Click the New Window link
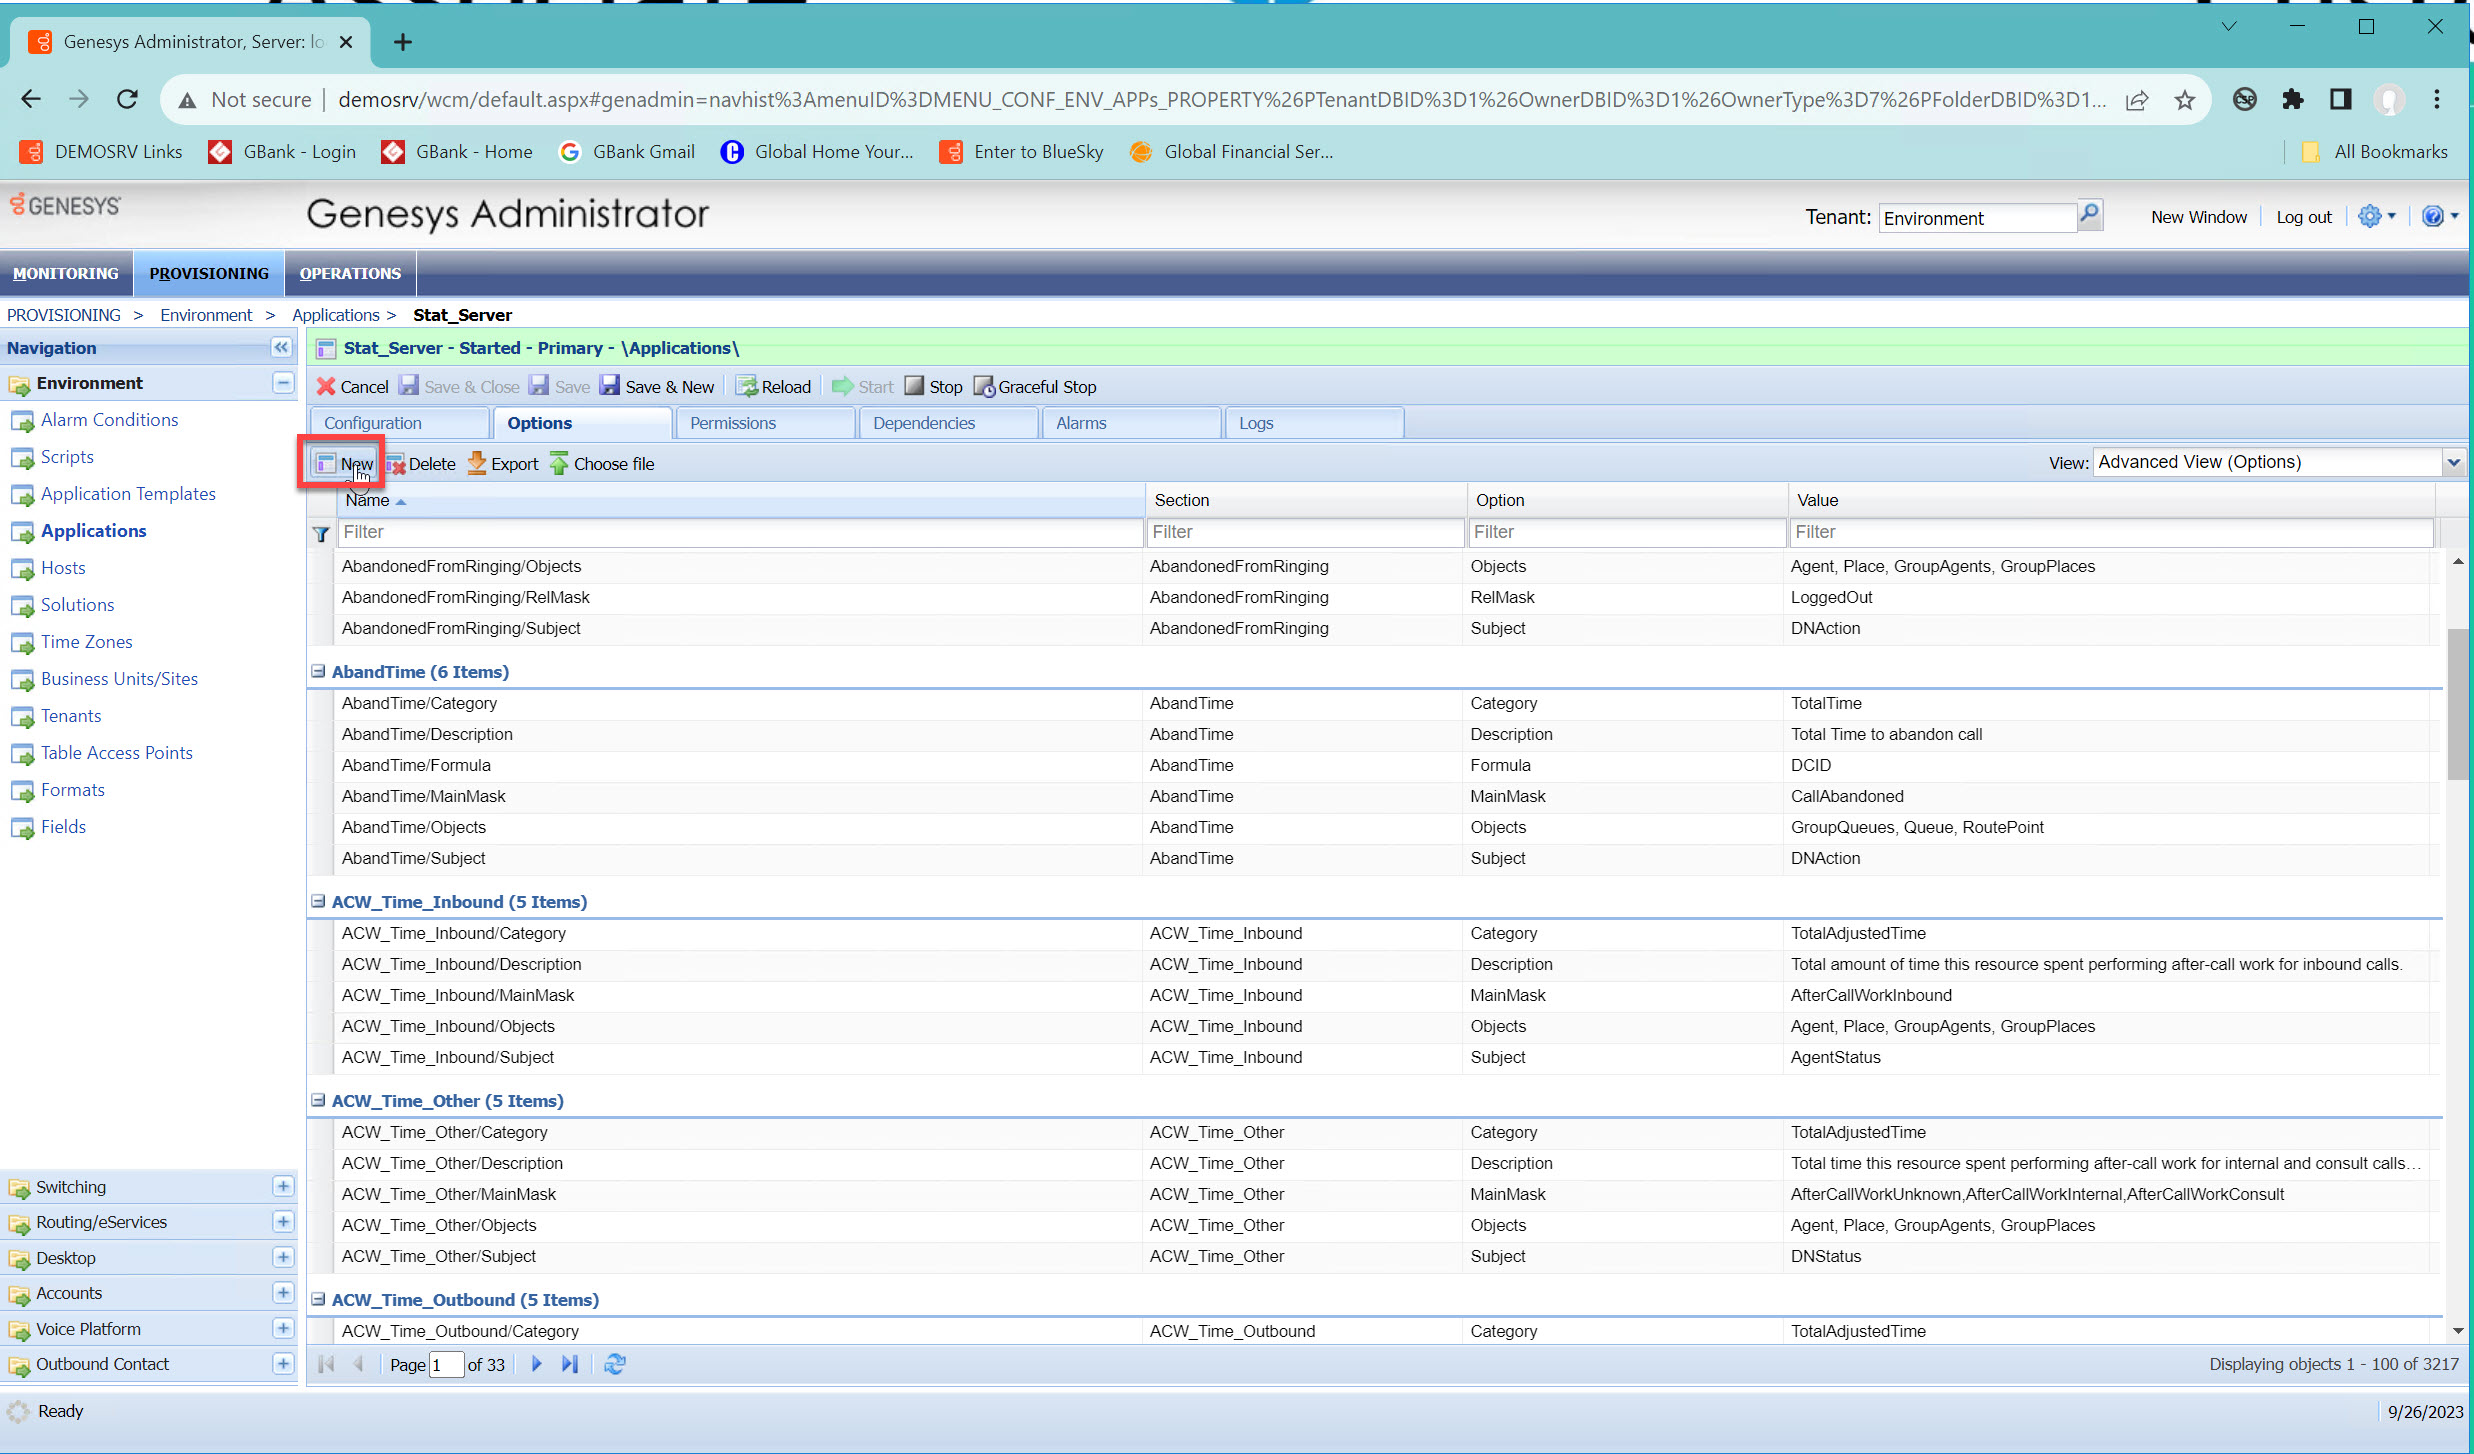The width and height of the screenshot is (2474, 1454). click(x=2198, y=217)
